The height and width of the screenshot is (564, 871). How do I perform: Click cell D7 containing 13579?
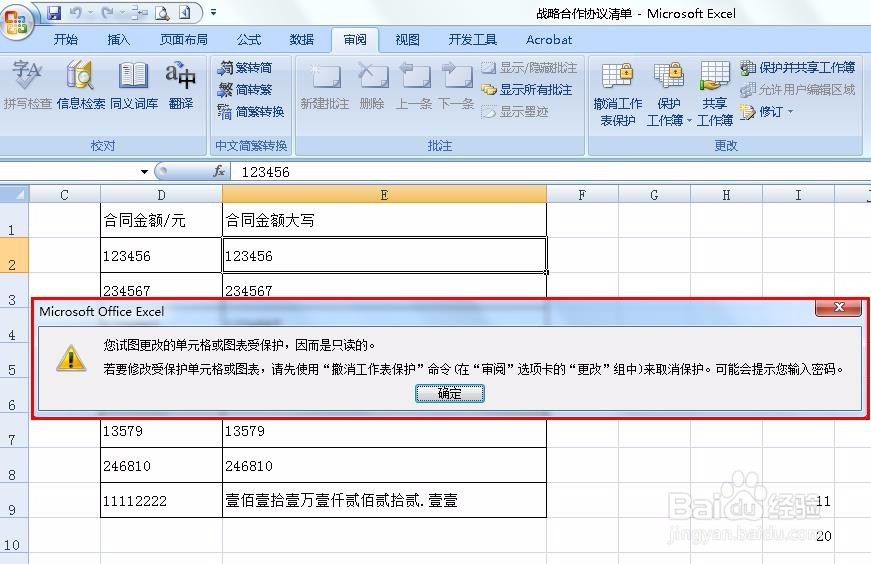[x=161, y=431]
